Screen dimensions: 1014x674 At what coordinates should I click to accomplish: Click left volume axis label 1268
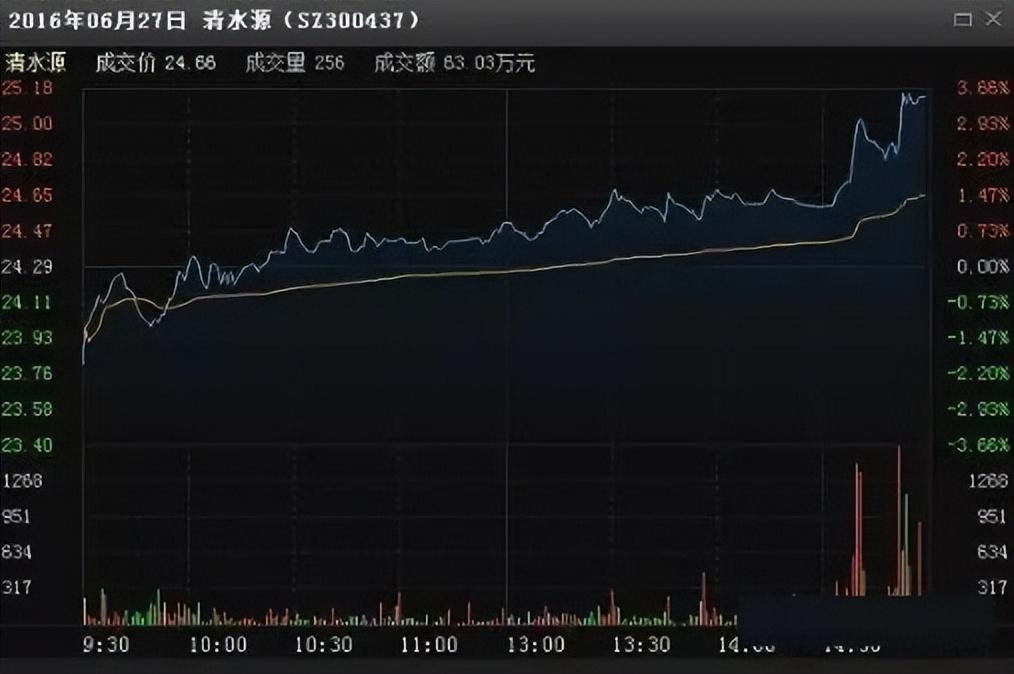(x=22, y=481)
